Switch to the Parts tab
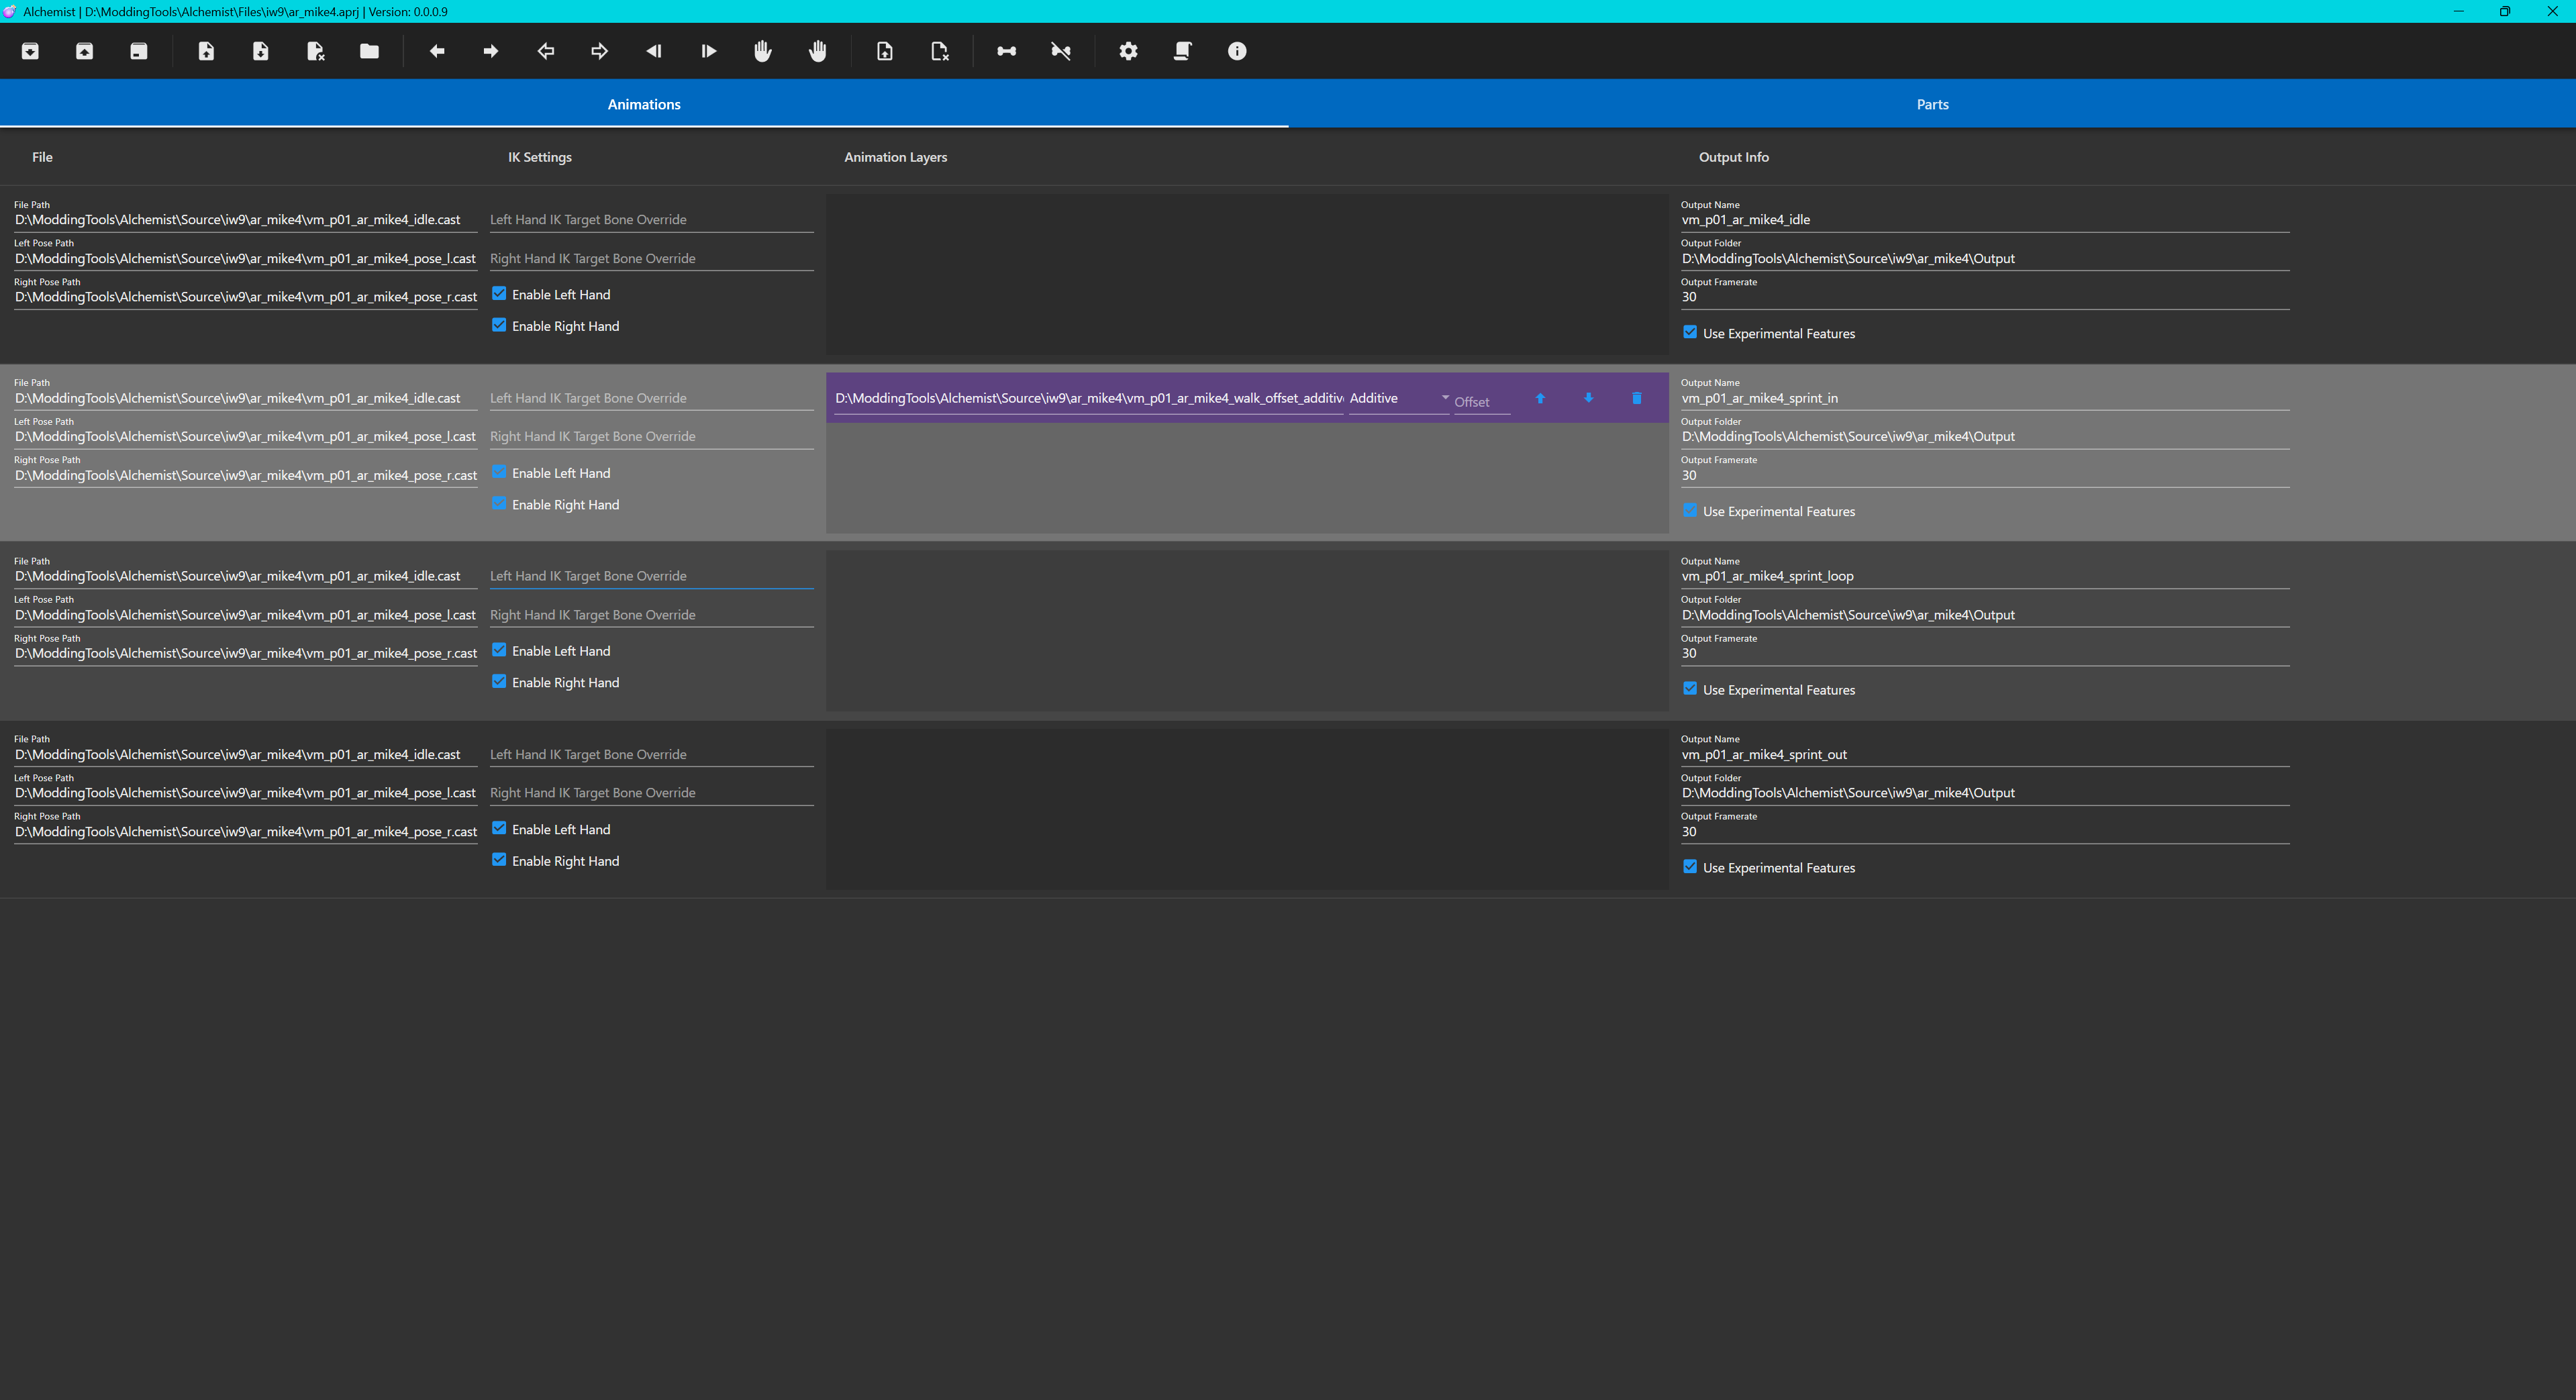 point(1932,104)
